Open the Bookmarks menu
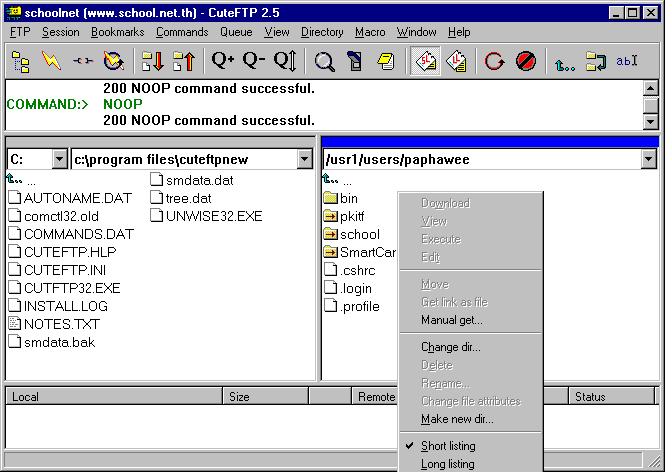 117,32
